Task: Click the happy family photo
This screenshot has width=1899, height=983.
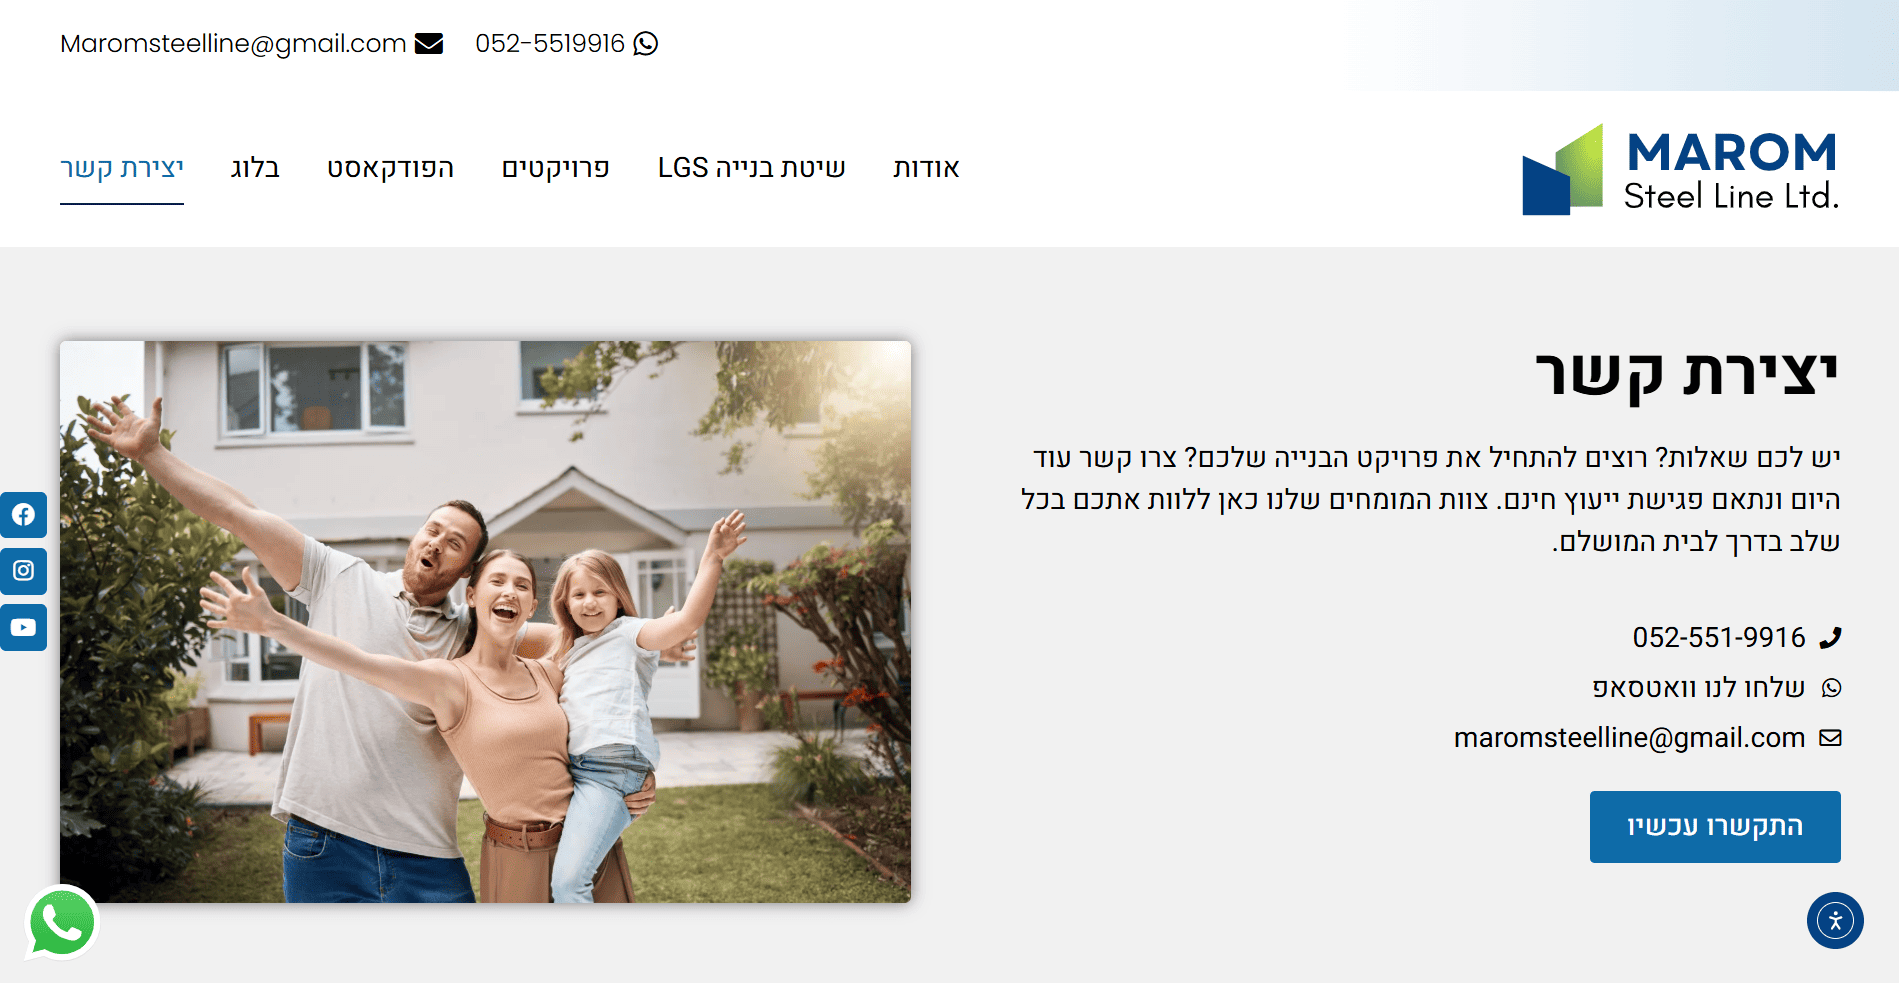Action: coord(485,622)
